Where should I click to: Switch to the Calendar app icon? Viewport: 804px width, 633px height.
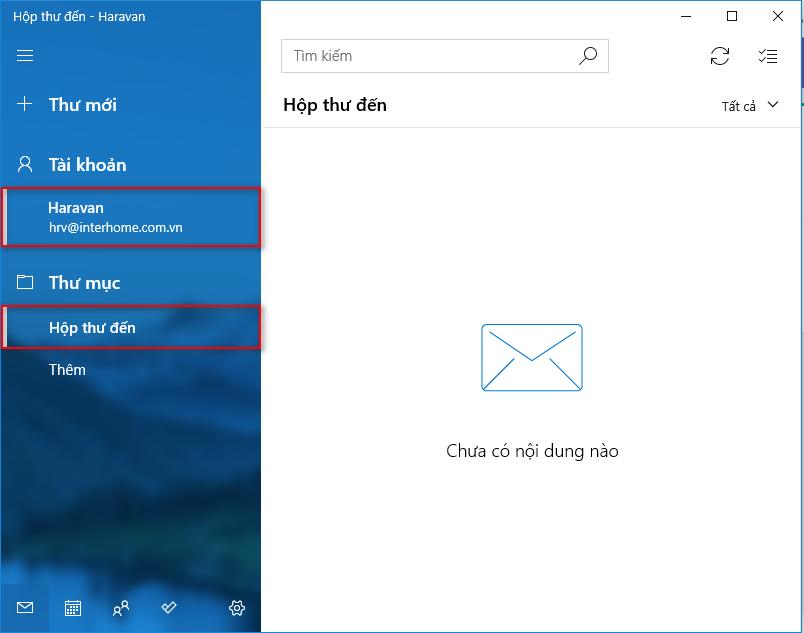pyautogui.click(x=73, y=608)
